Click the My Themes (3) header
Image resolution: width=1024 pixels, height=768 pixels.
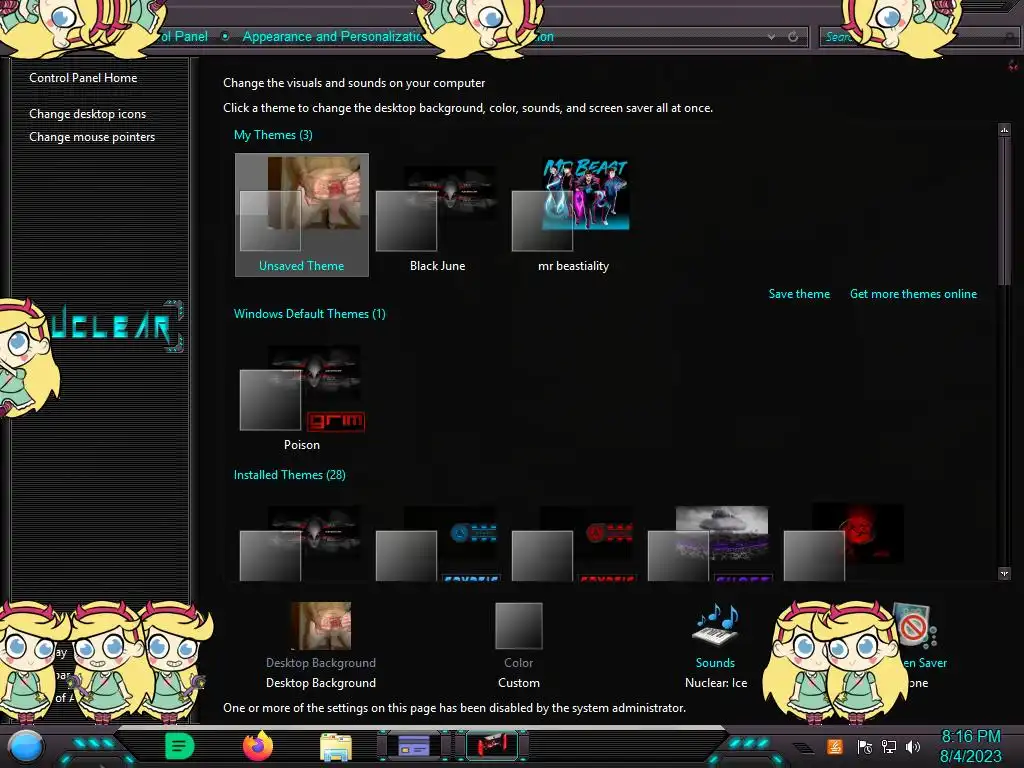[x=273, y=135]
